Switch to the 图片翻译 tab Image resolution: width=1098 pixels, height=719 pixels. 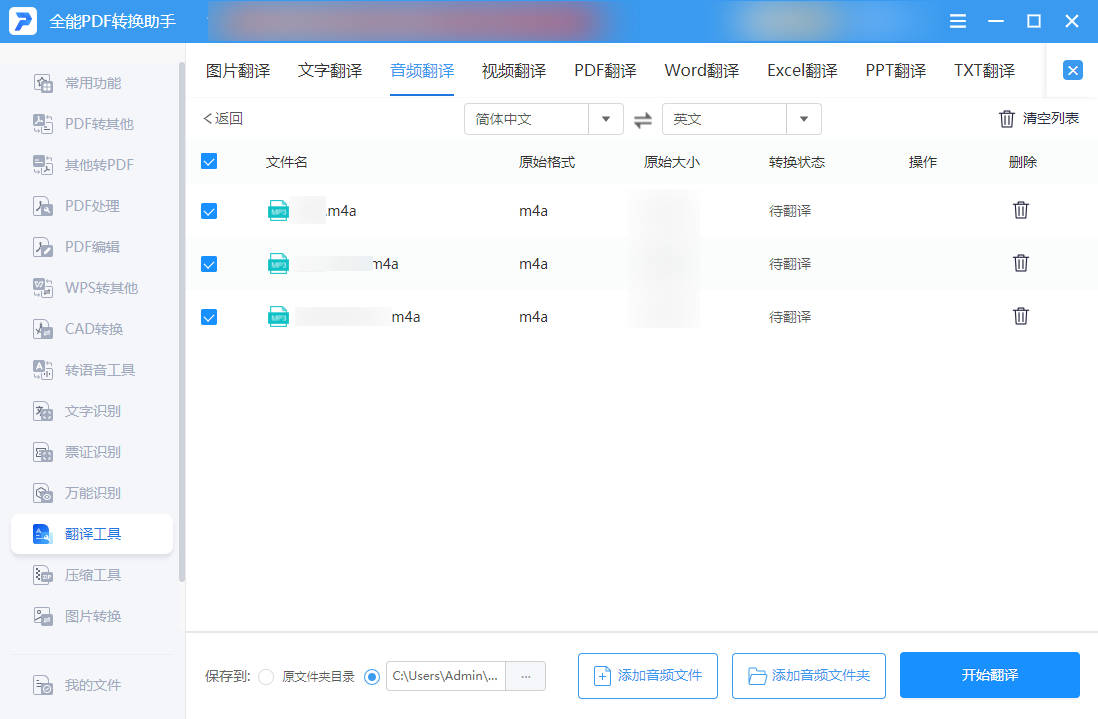click(237, 71)
